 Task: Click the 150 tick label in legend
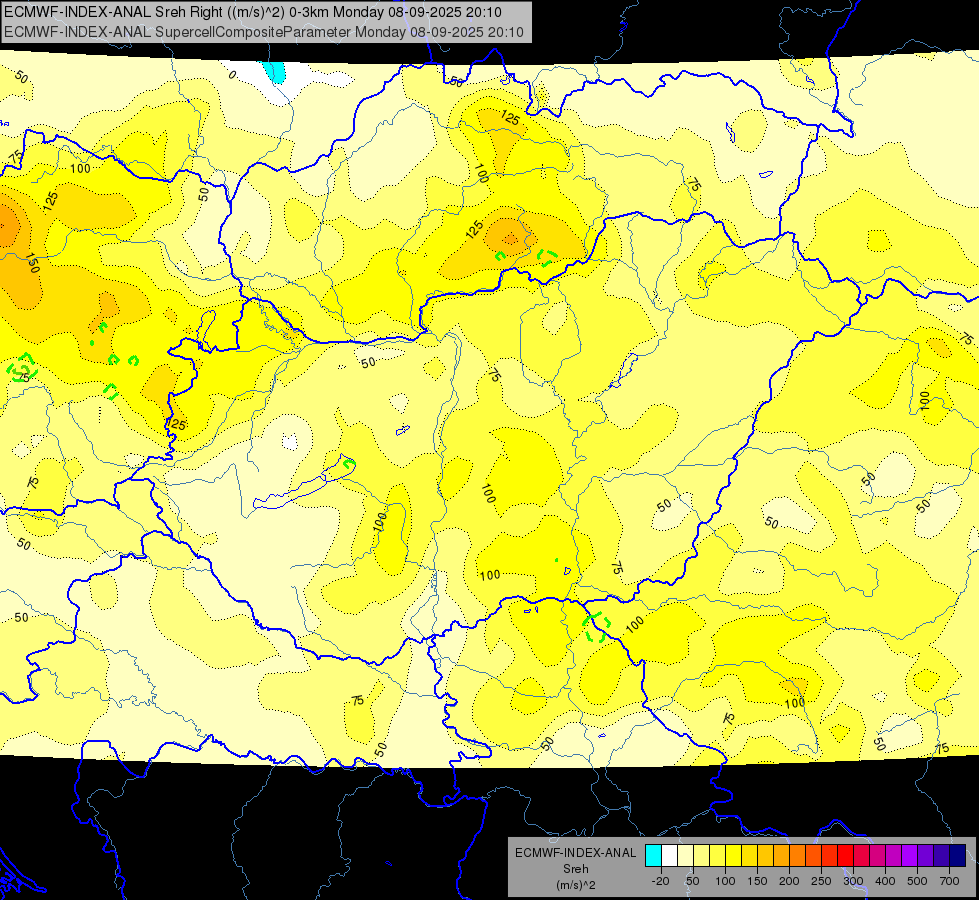[x=757, y=881]
